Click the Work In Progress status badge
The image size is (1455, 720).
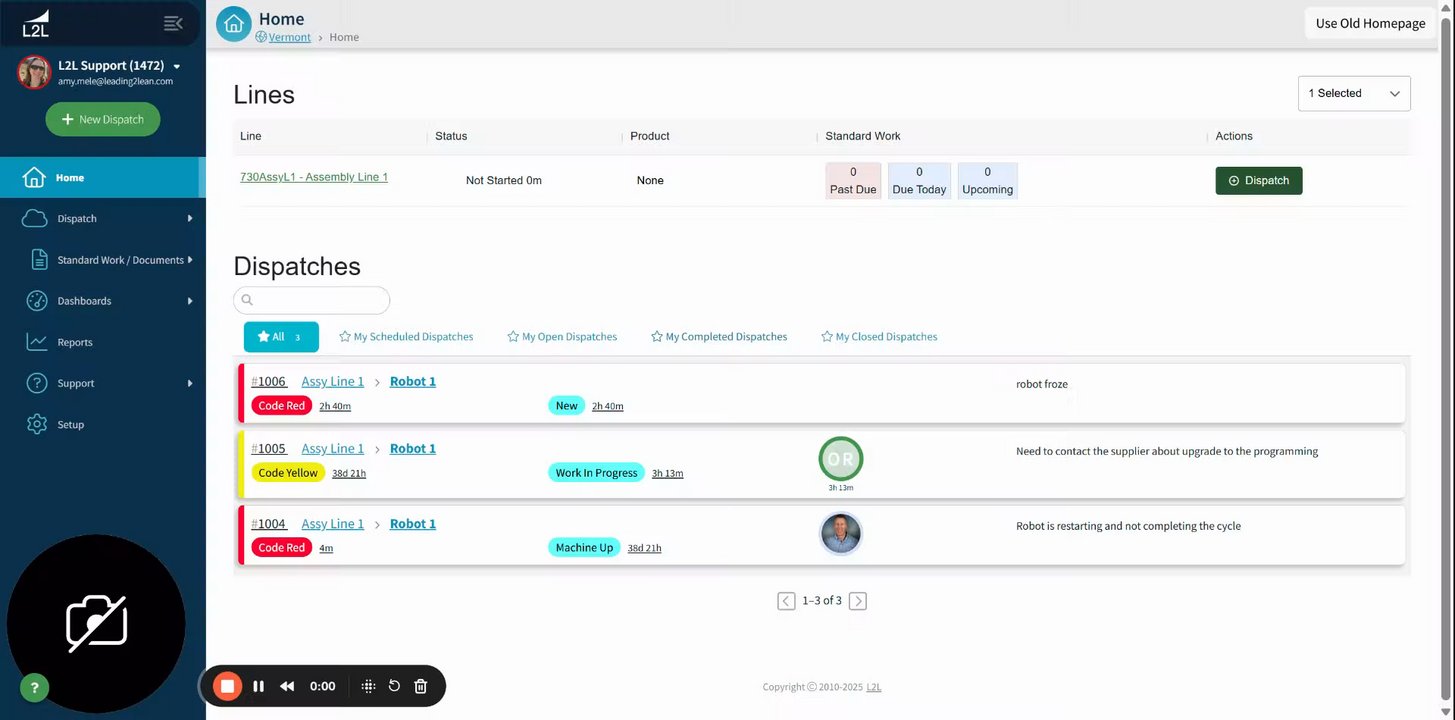point(596,473)
